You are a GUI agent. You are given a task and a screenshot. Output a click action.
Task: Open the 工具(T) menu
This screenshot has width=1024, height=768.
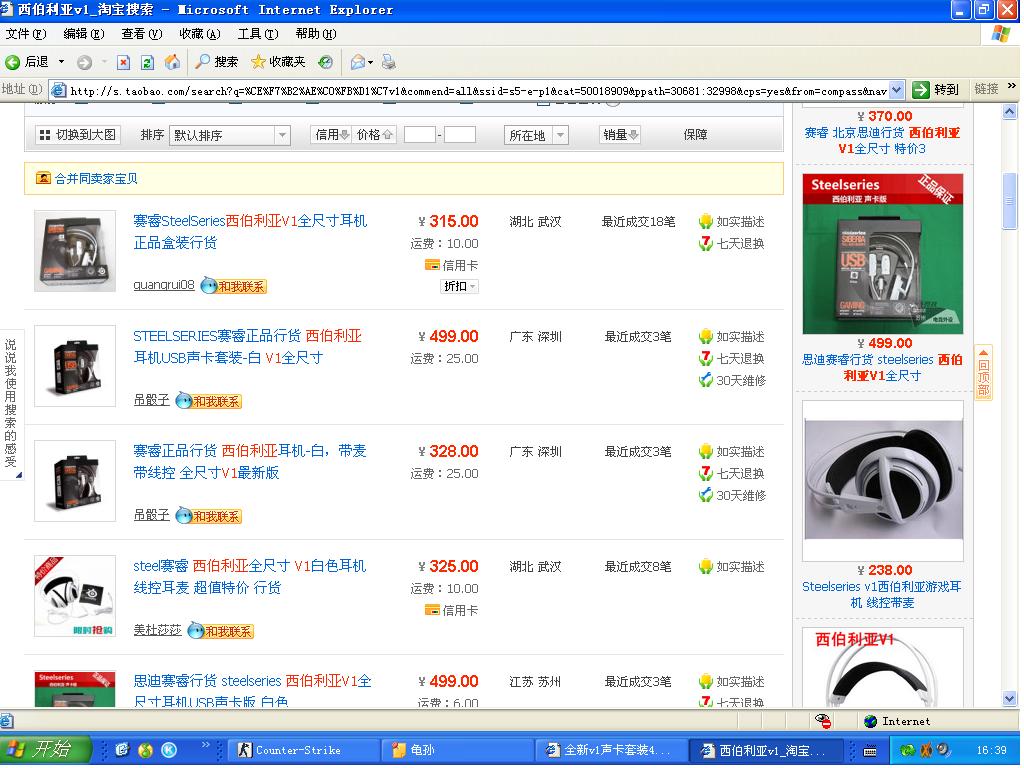coord(258,34)
